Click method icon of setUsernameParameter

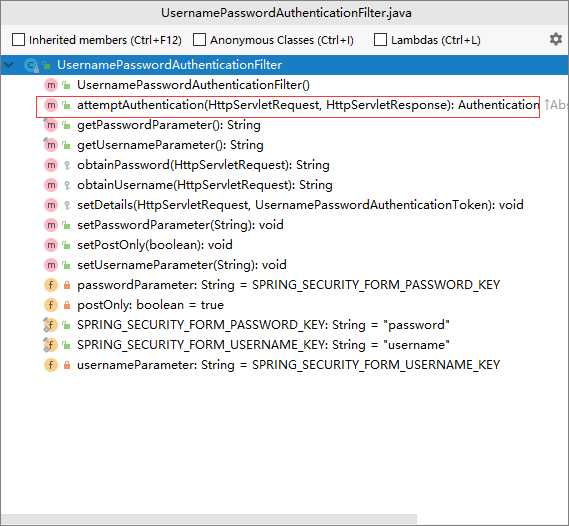pyautogui.click(x=51, y=265)
